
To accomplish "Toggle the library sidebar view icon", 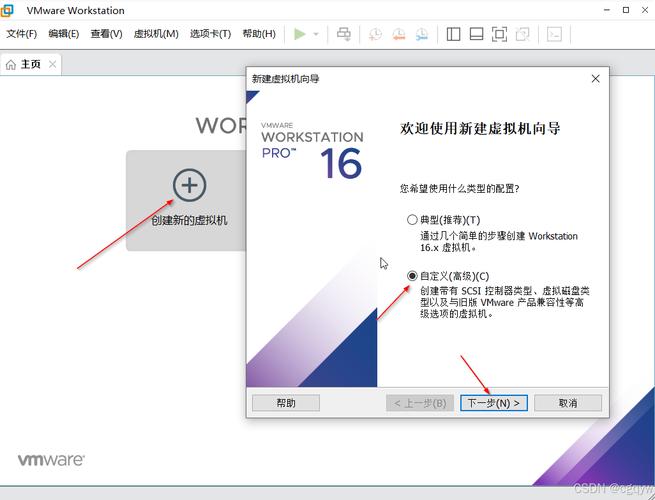I will click(x=453, y=34).
